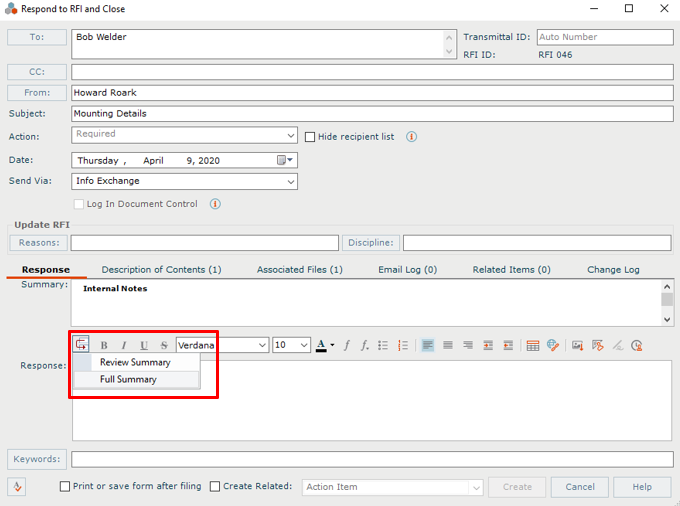Open the Action dropdown
This screenshot has width=680, height=506.
(291, 136)
